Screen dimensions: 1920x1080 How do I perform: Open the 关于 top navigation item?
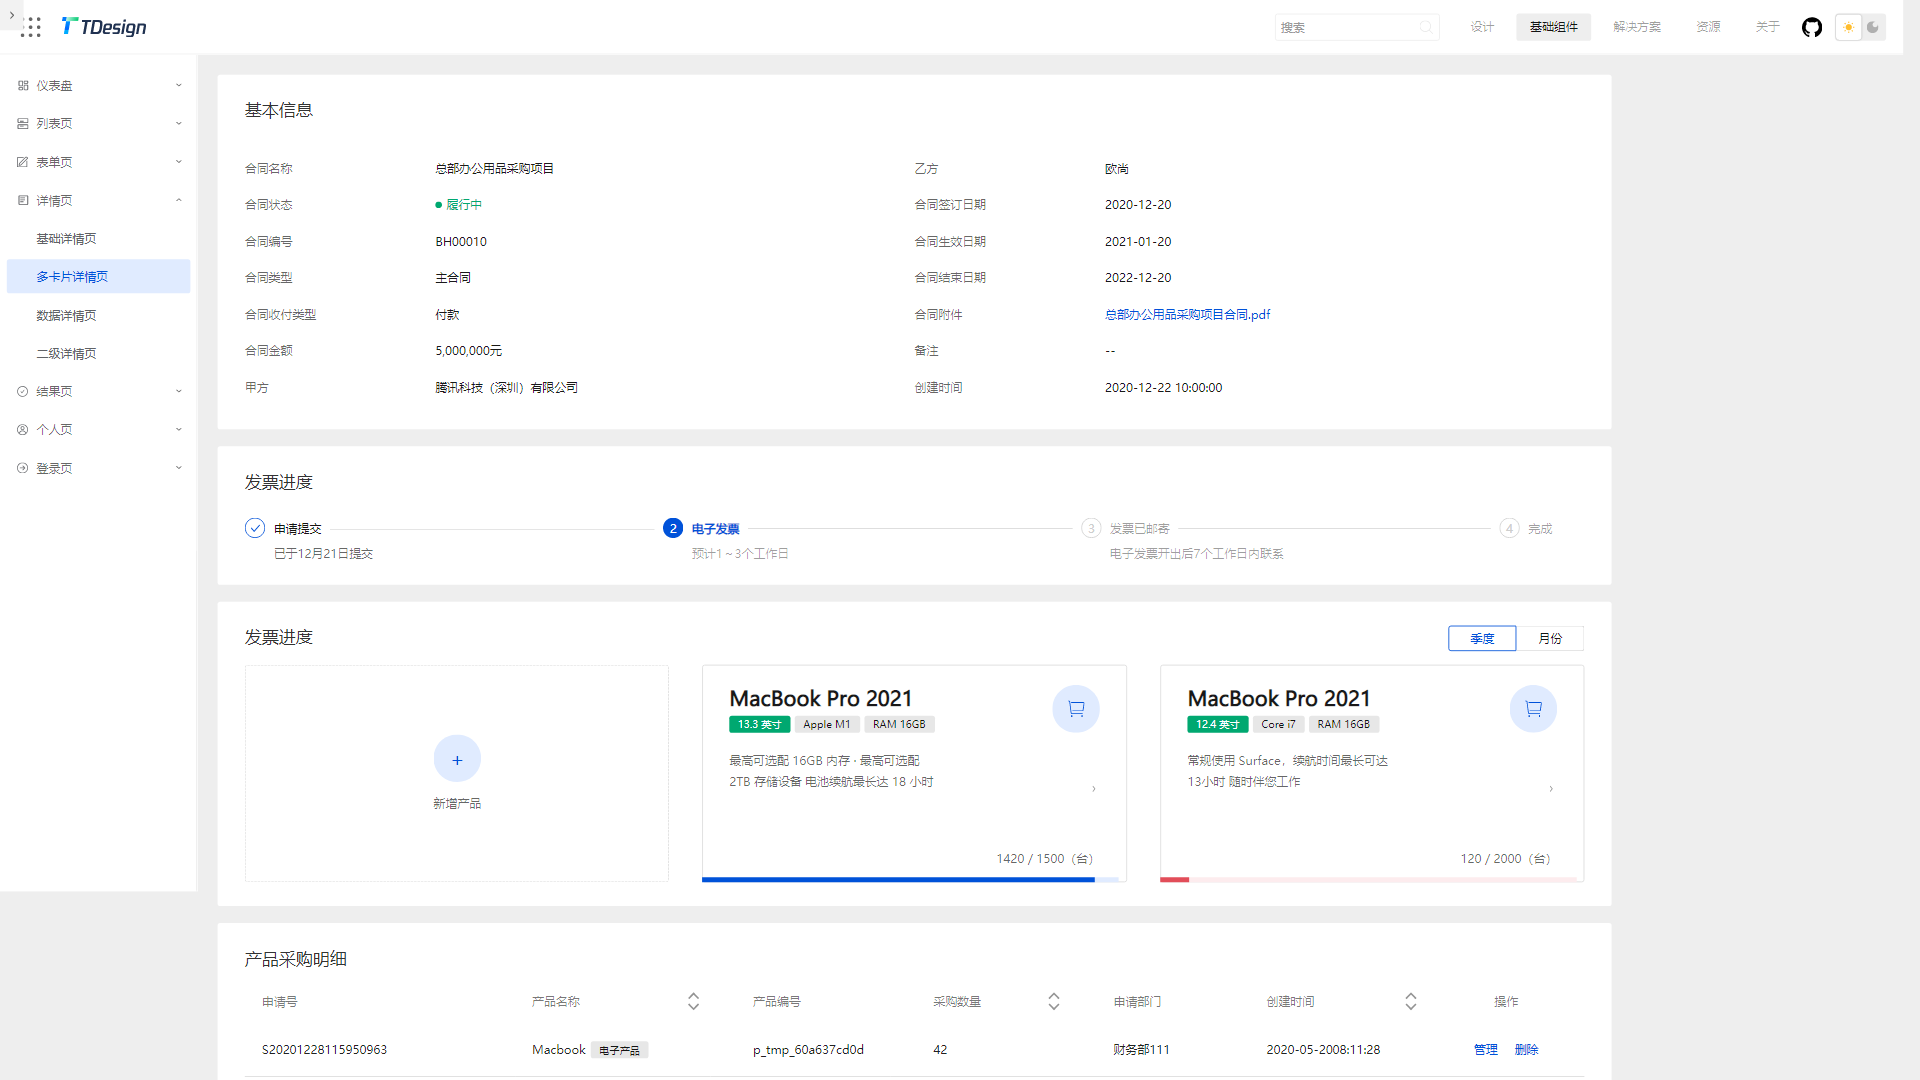point(1767,27)
